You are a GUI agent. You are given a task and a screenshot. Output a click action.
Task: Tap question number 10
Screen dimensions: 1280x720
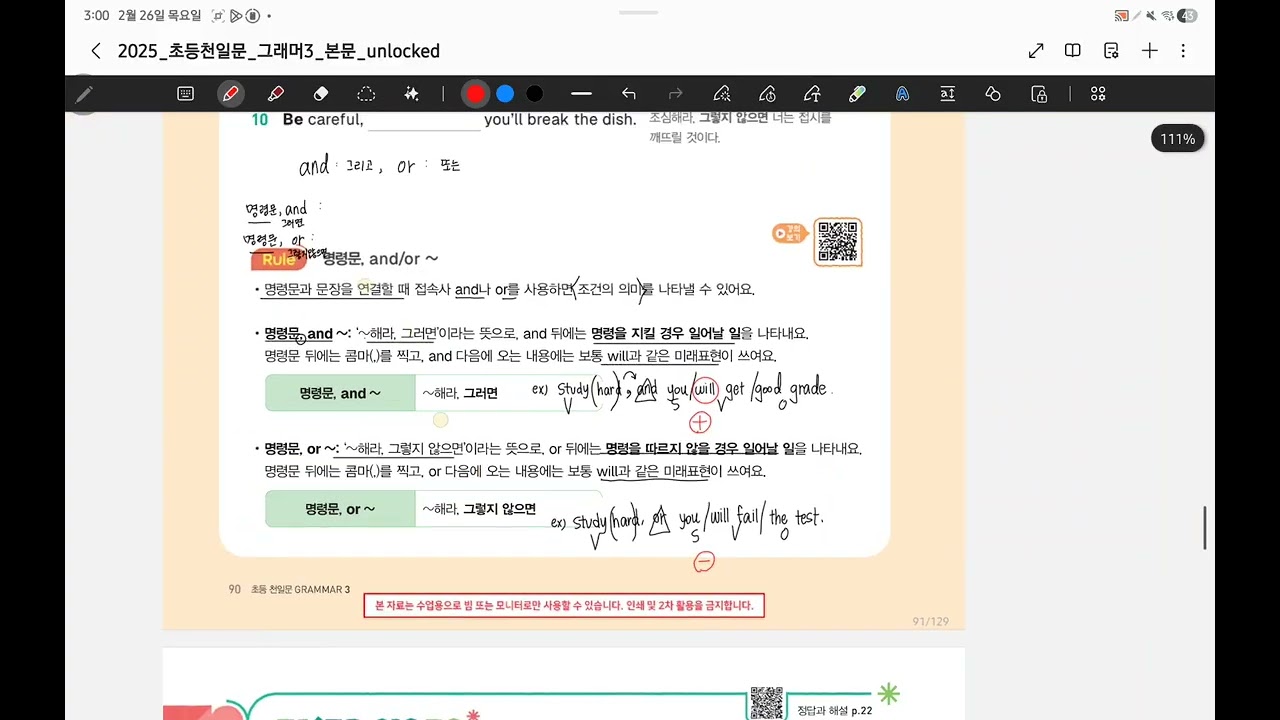coord(260,119)
